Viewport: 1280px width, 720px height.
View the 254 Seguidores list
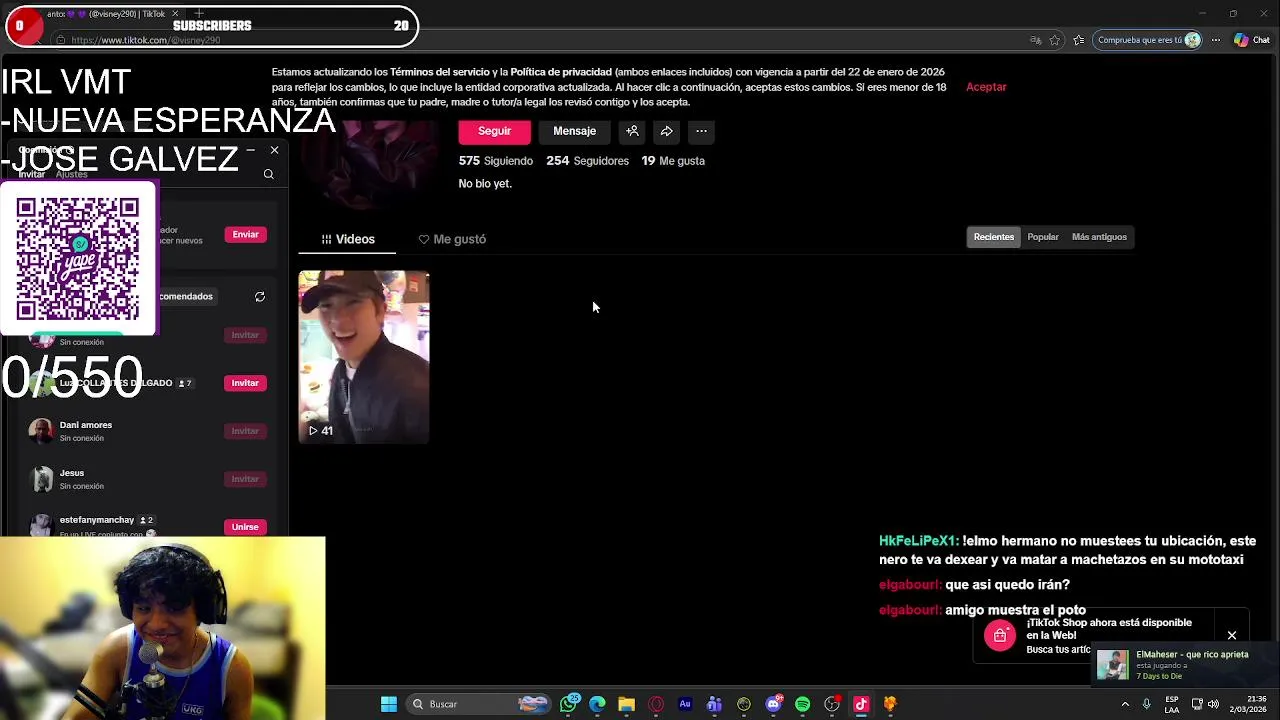coord(587,161)
